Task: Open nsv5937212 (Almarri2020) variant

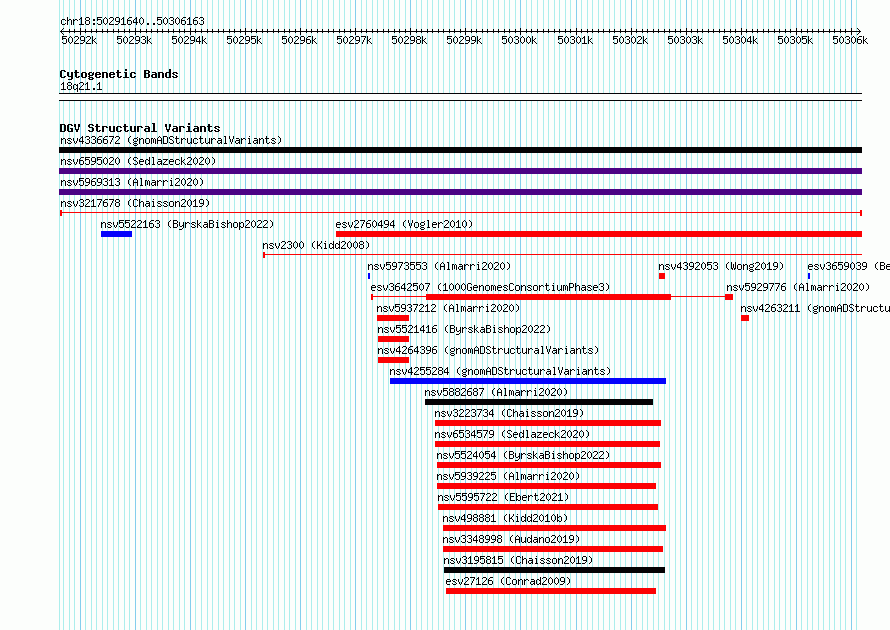Action: [448, 308]
